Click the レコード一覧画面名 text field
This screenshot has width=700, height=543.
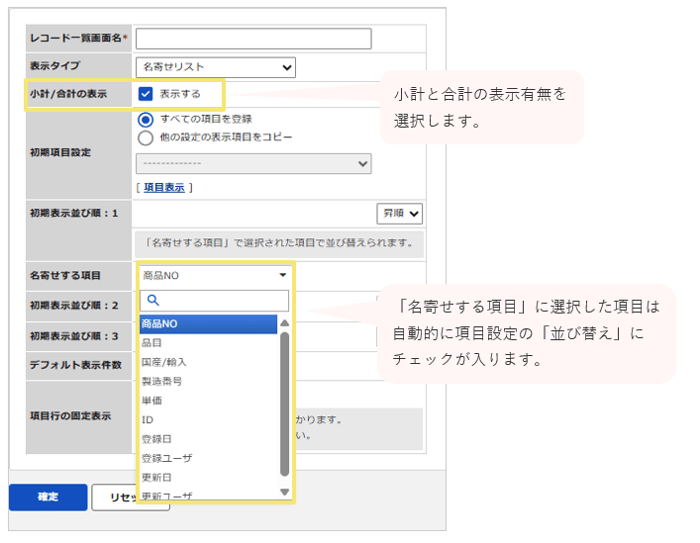(x=254, y=39)
